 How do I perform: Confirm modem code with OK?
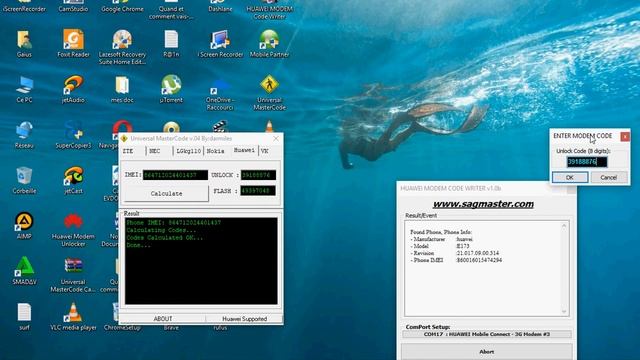click(x=570, y=177)
